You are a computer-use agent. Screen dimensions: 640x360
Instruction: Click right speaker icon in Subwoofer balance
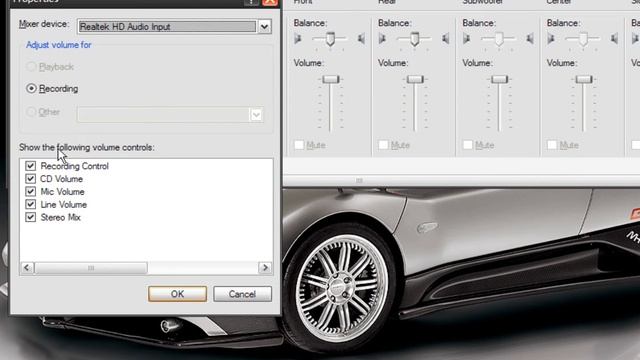(x=530, y=39)
